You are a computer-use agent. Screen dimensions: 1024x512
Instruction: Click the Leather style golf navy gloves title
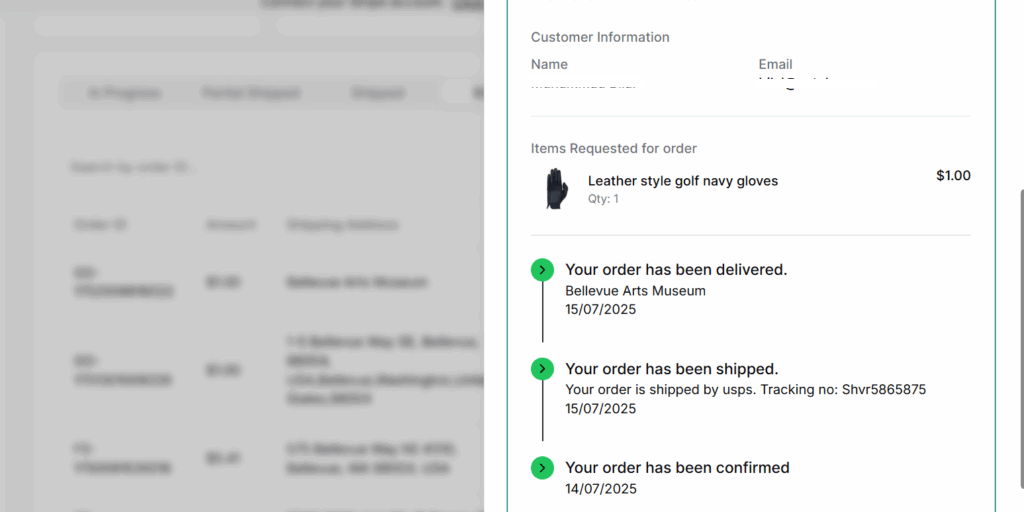click(682, 181)
